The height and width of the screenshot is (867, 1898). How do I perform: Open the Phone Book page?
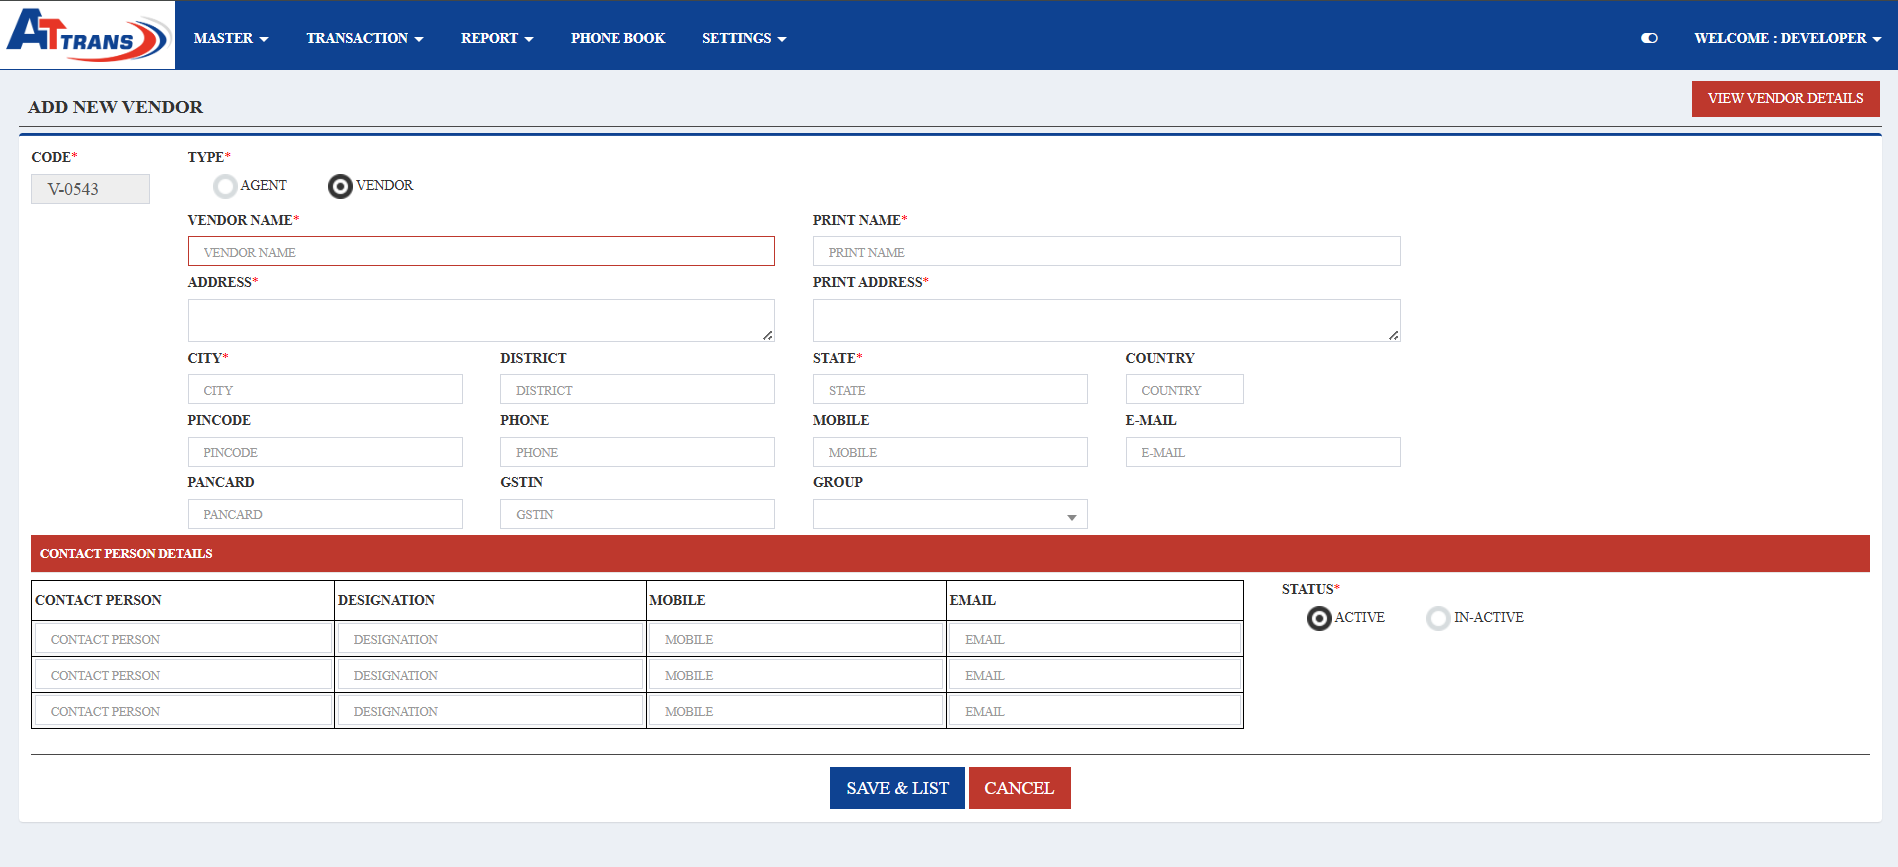617,38
